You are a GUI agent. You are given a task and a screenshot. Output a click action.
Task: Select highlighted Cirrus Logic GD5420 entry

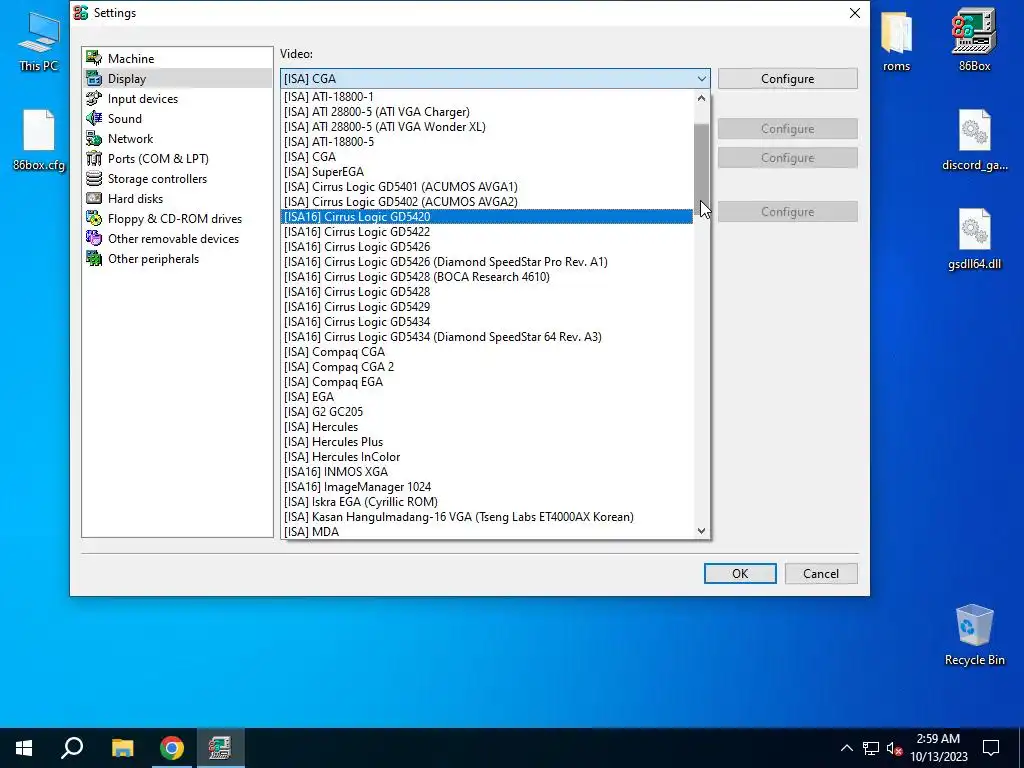(x=487, y=217)
